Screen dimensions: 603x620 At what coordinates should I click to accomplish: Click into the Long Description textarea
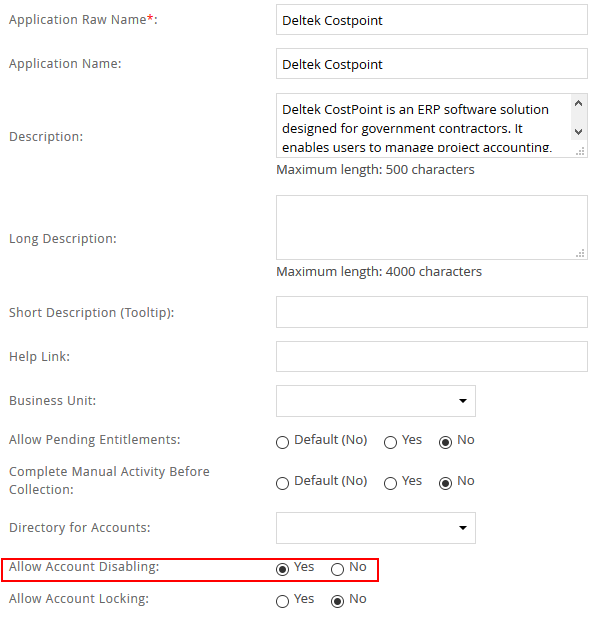tap(432, 227)
